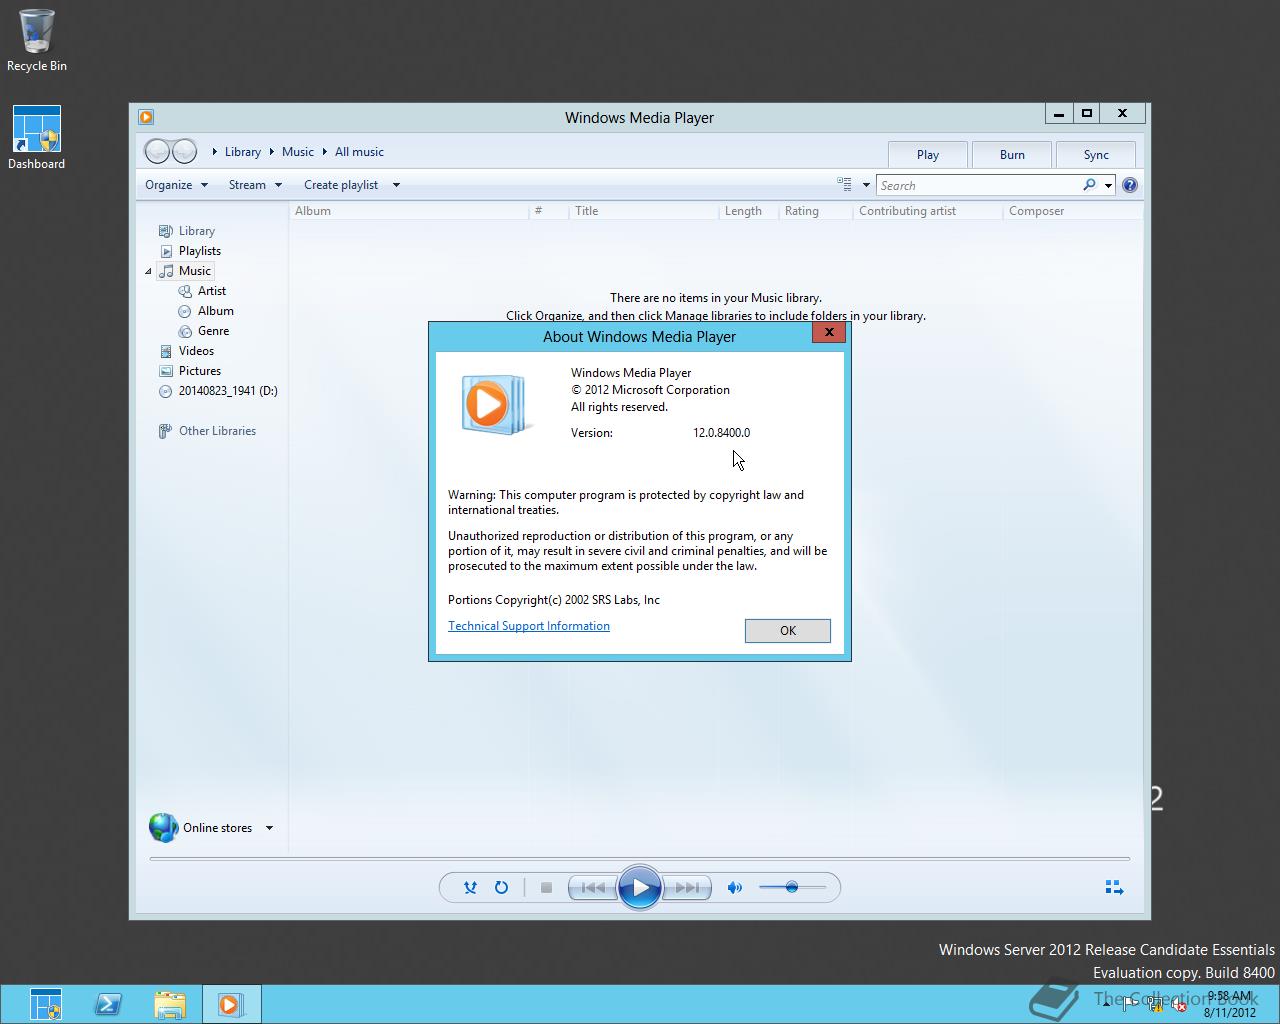Sort by the Length column header
This screenshot has height=1024, width=1280.
point(749,211)
